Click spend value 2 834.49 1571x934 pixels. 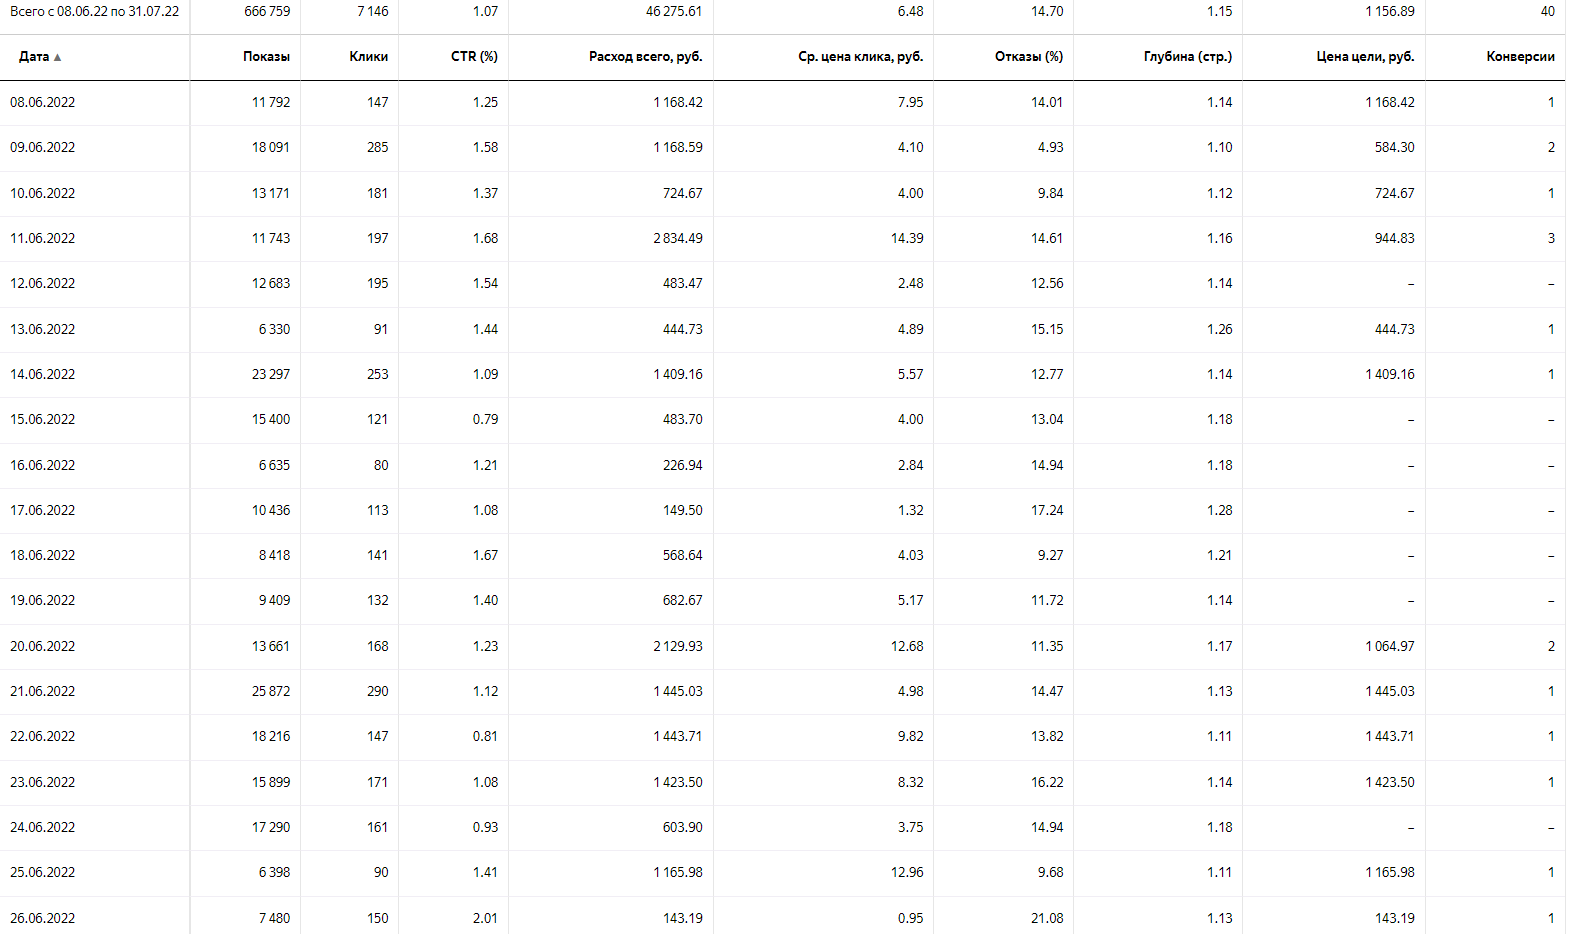tap(677, 239)
